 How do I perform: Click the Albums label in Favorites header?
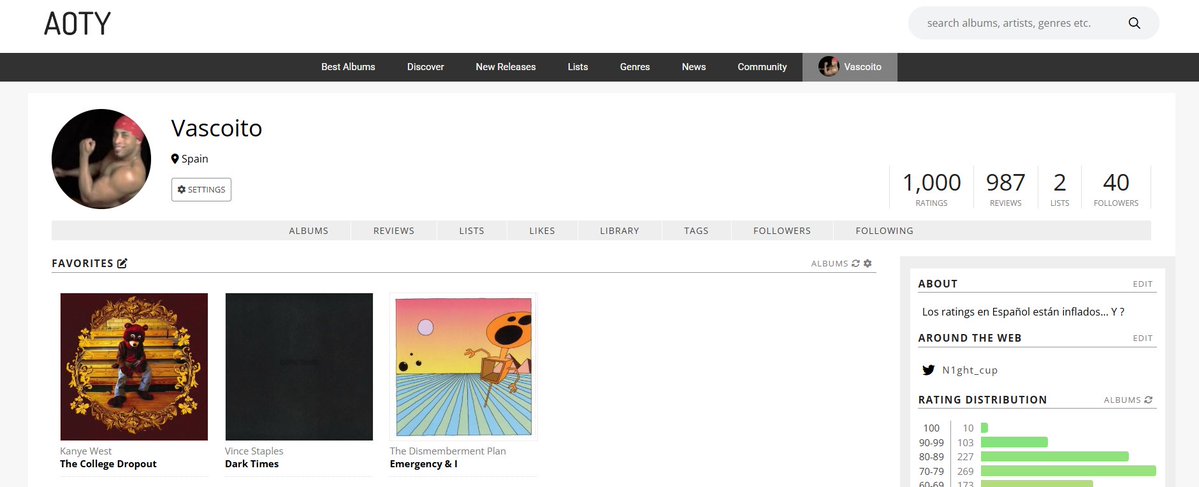coord(830,264)
